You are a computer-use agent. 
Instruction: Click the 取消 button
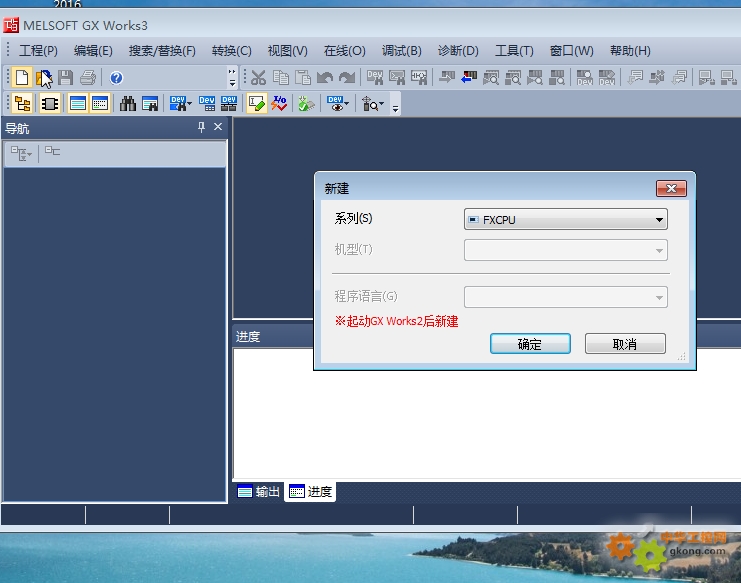click(x=625, y=343)
